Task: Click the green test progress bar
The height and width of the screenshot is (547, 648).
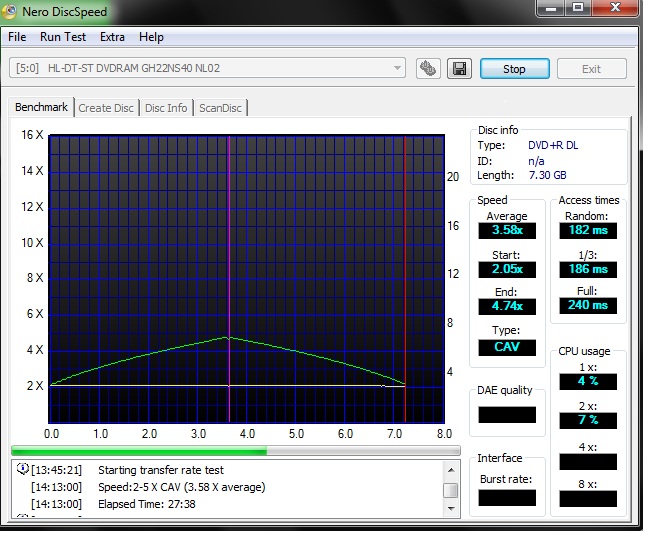Action: point(236,450)
